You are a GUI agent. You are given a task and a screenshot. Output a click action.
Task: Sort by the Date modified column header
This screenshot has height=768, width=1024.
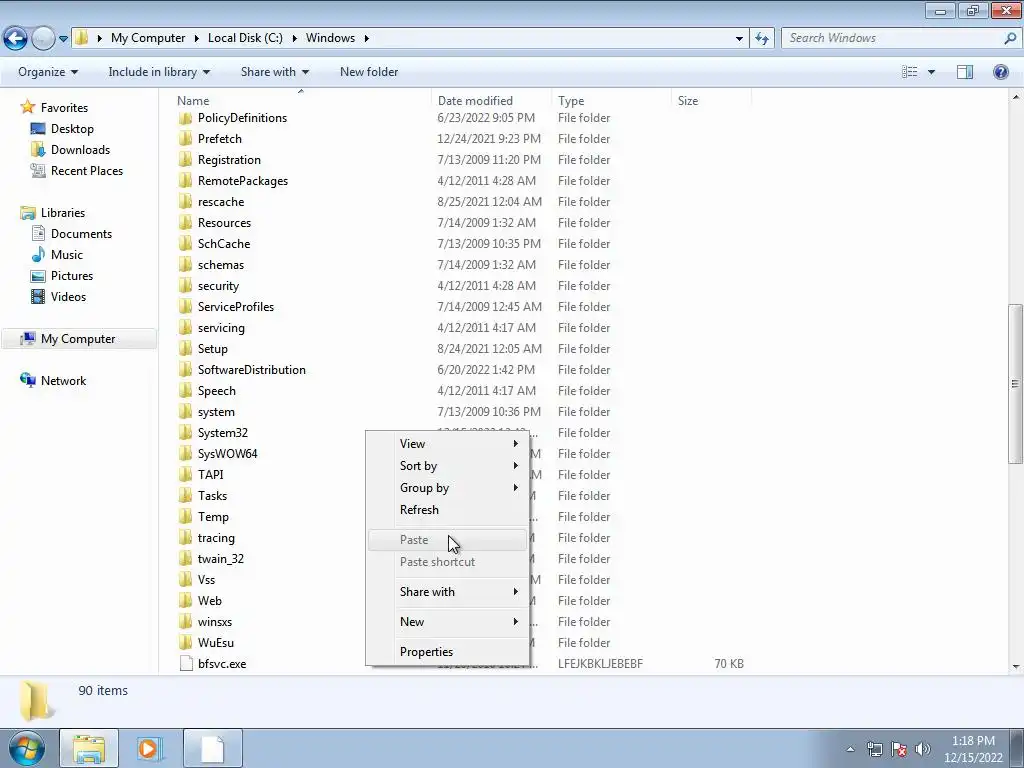(475, 101)
